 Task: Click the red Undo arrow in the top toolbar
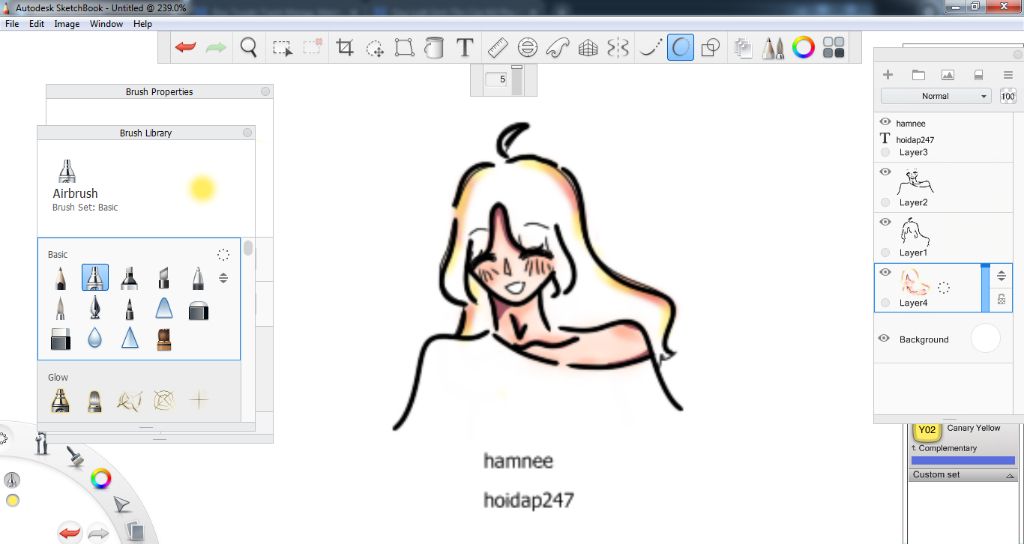click(185, 48)
